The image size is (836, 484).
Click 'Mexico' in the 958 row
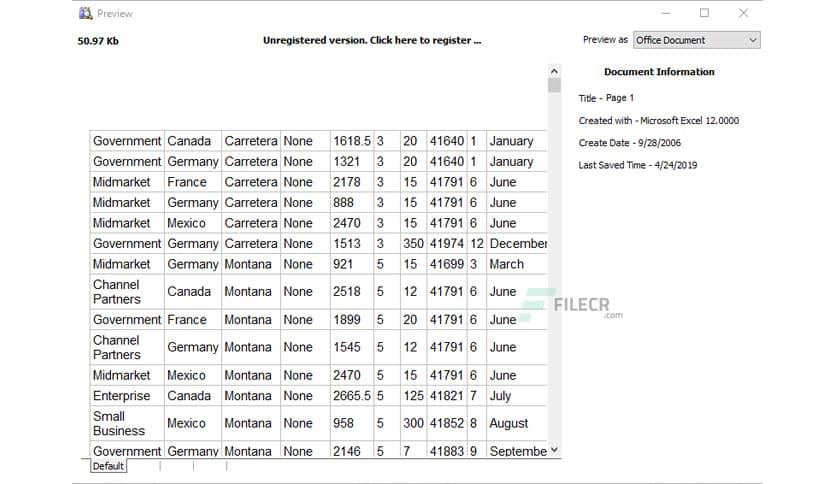pyautogui.click(x=193, y=423)
